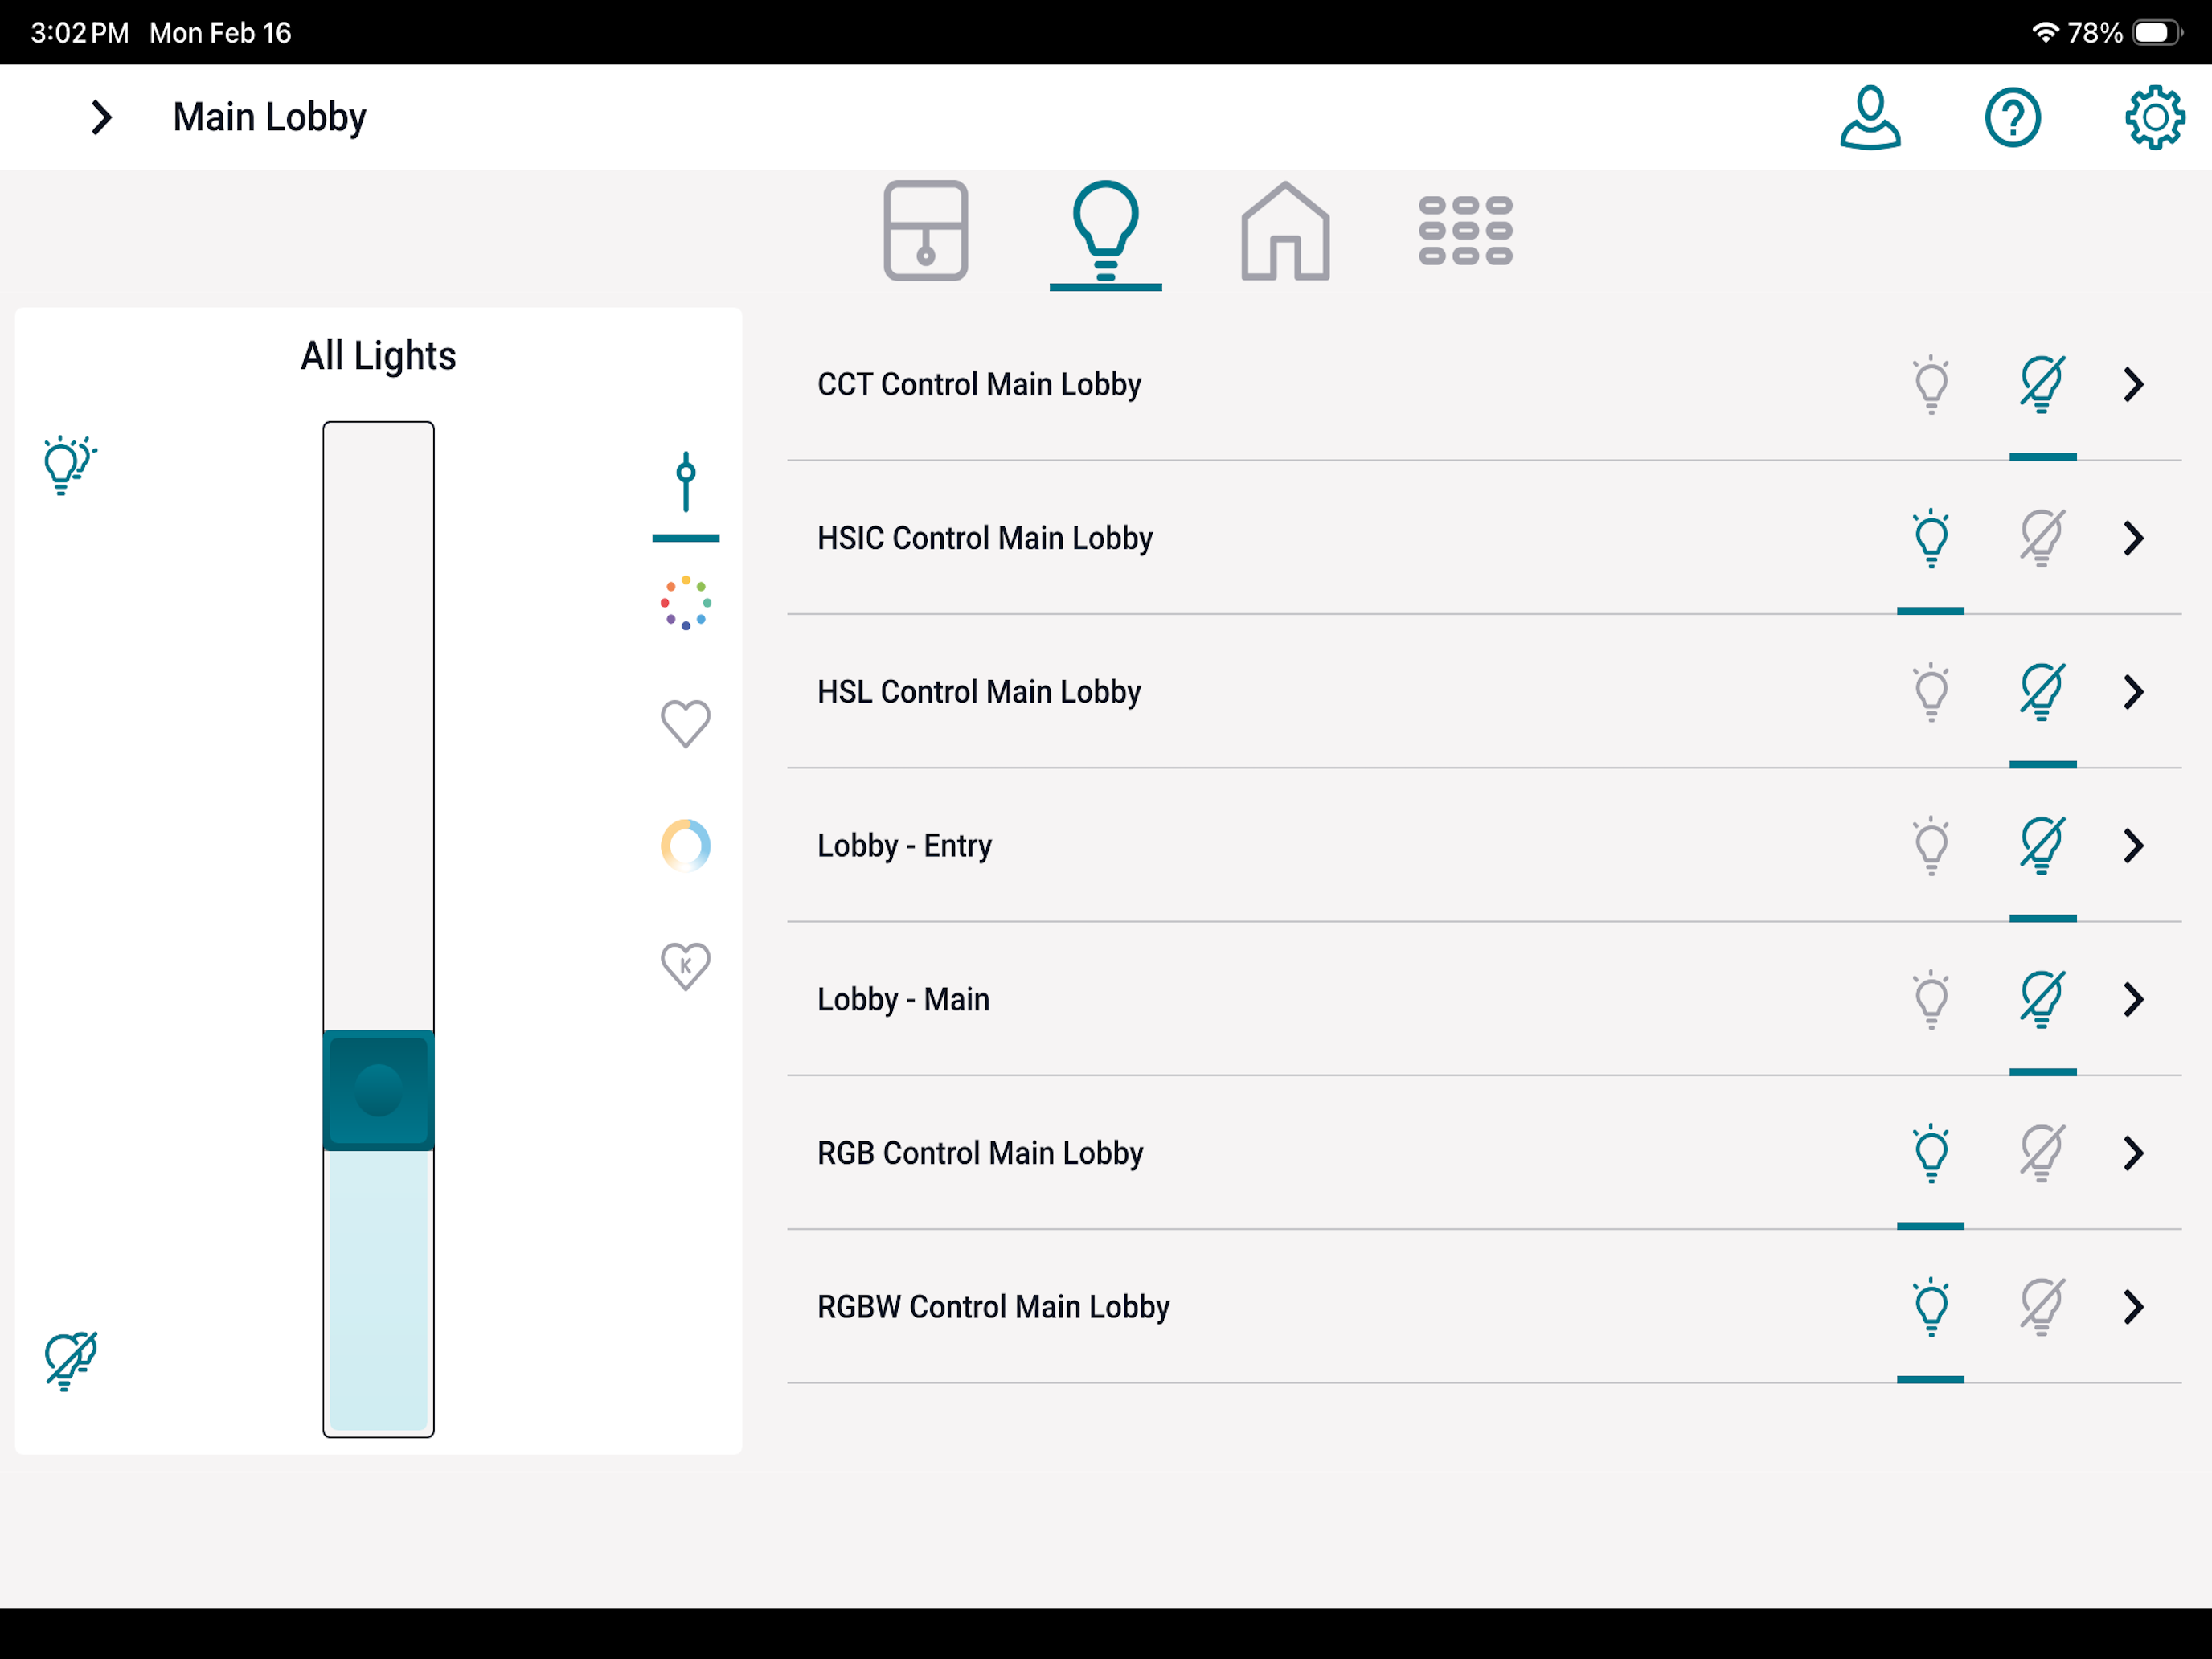This screenshot has width=2212, height=1659.
Task: Turn on Lobby - Main light
Action: (x=1931, y=1000)
